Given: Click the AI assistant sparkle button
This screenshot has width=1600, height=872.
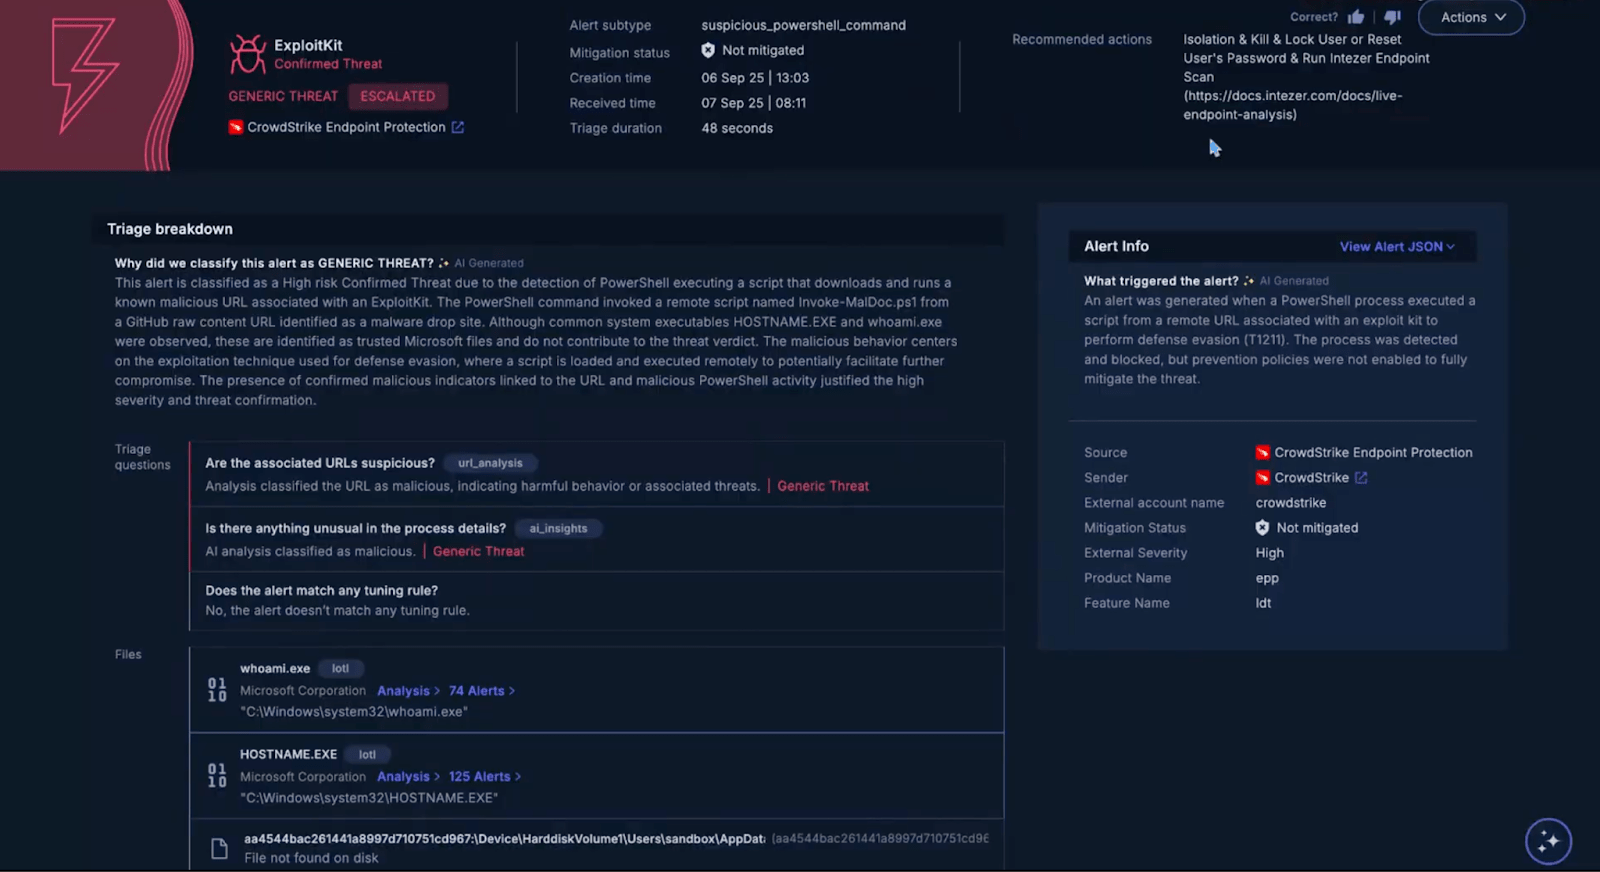Looking at the screenshot, I should coord(1548,841).
